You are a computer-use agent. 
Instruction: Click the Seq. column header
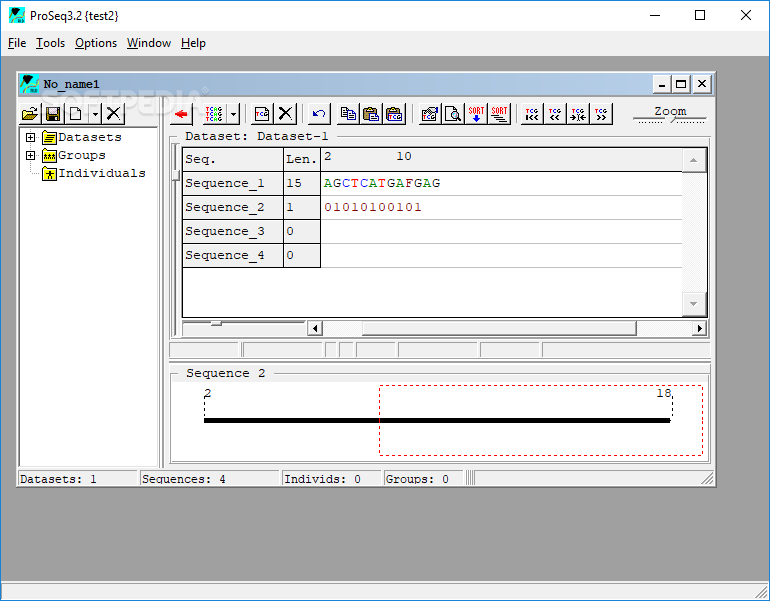pos(233,160)
